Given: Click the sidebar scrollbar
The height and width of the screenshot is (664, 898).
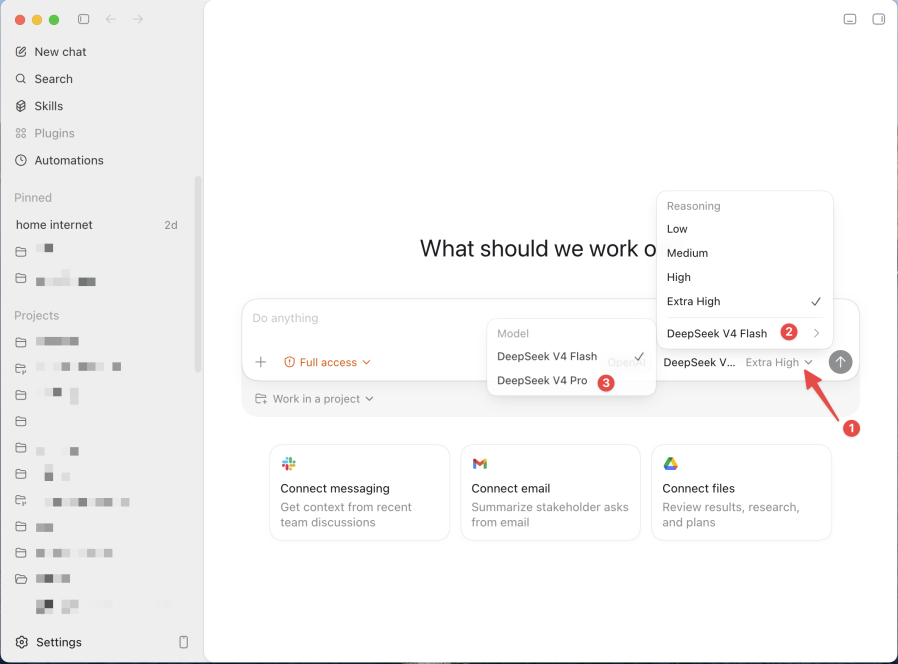Looking at the screenshot, I should click(x=198, y=274).
